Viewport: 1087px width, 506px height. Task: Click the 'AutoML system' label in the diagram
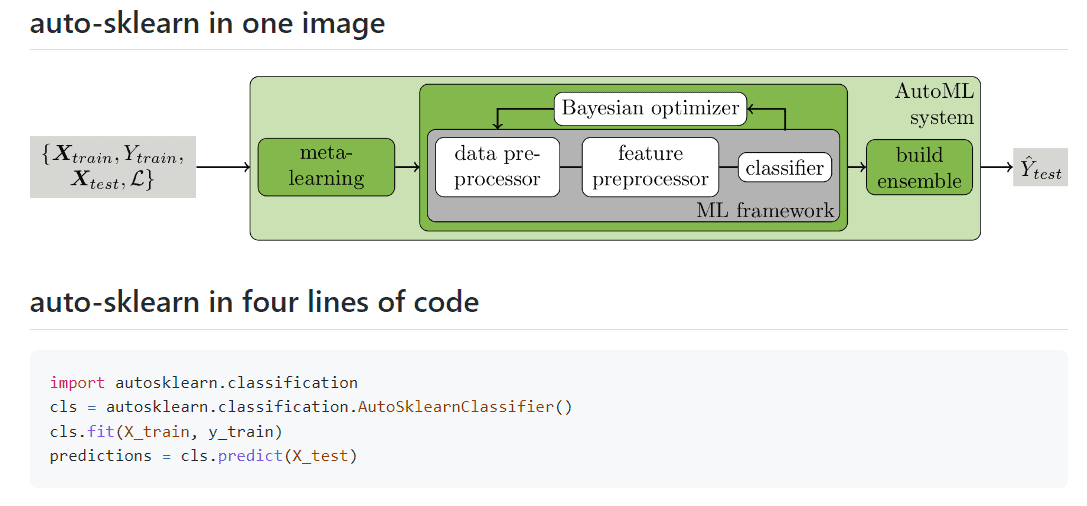pos(934,104)
